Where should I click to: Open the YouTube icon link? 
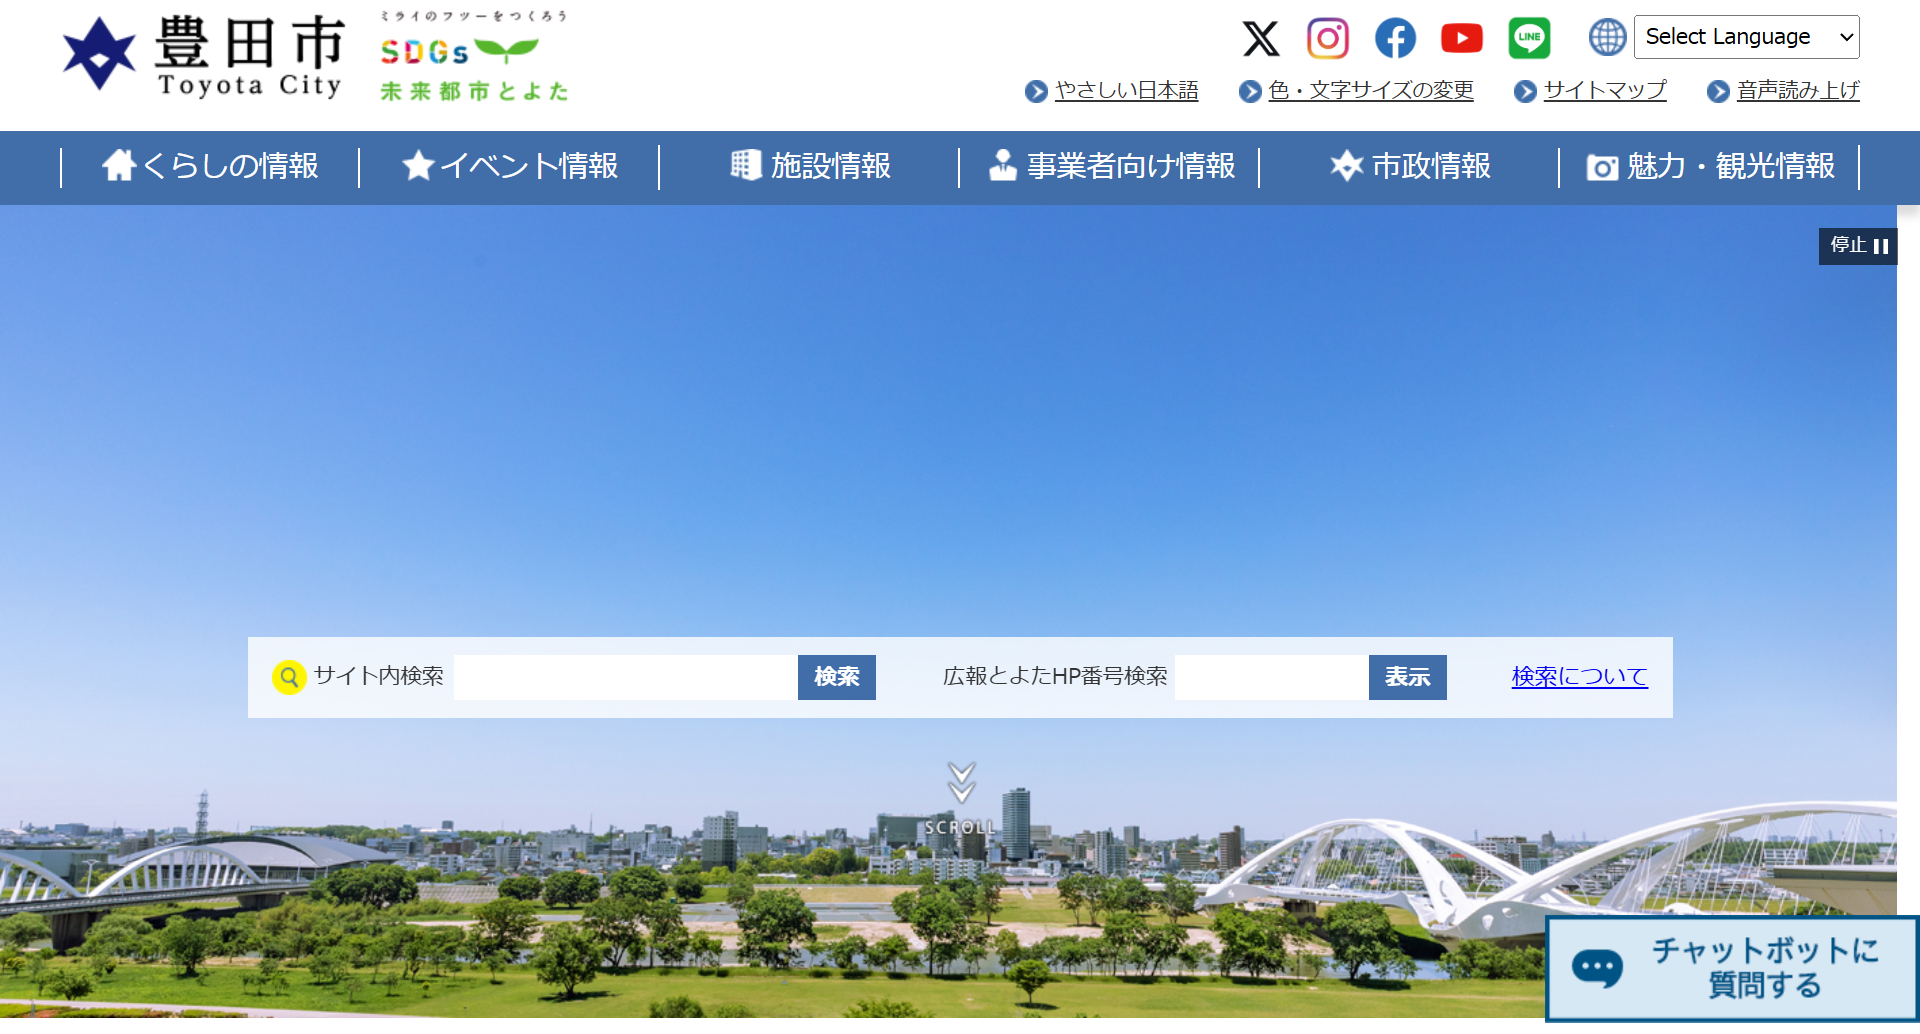point(1462,38)
